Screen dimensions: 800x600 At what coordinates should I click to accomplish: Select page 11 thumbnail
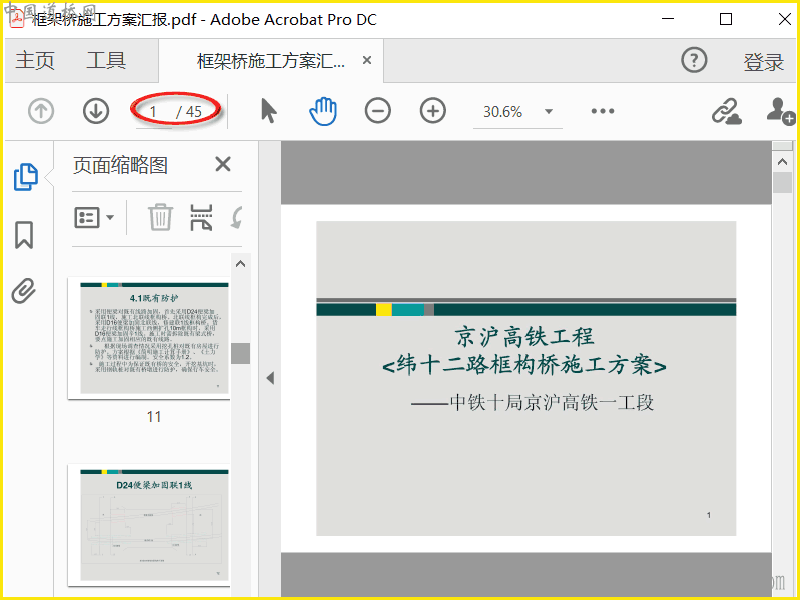(x=149, y=338)
